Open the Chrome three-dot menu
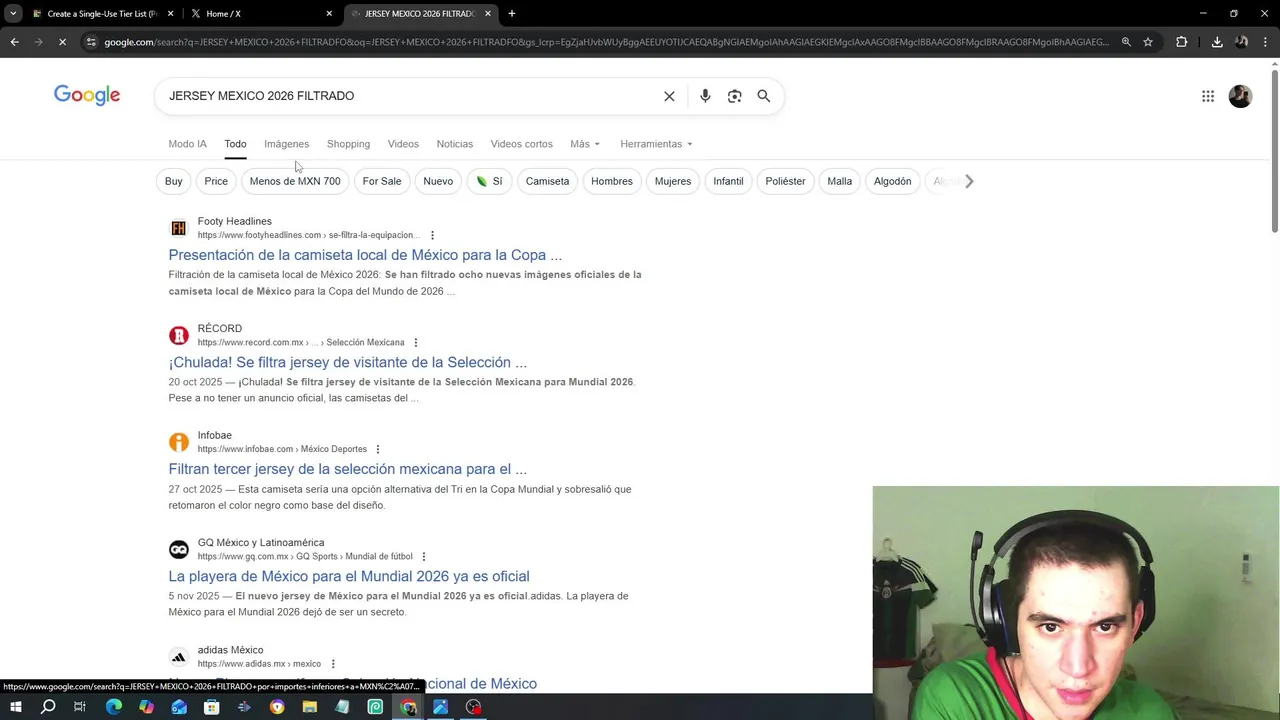Screen dimensions: 1280x720 [1266, 42]
